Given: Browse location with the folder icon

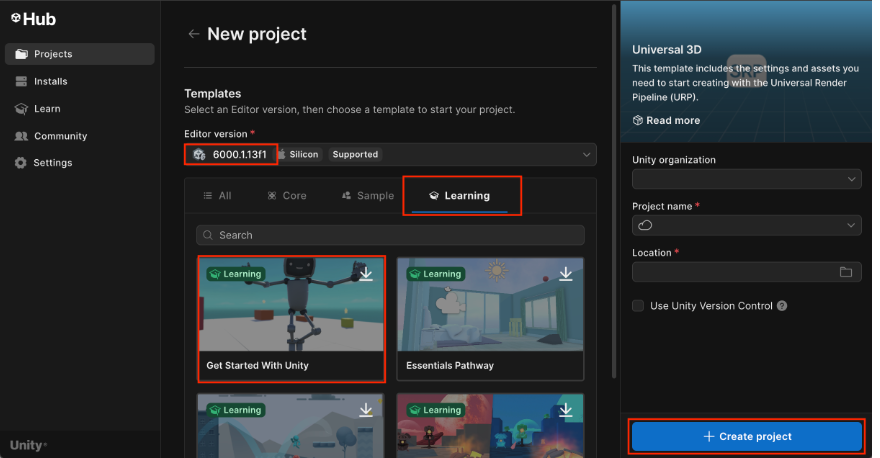Looking at the screenshot, I should click(x=846, y=272).
